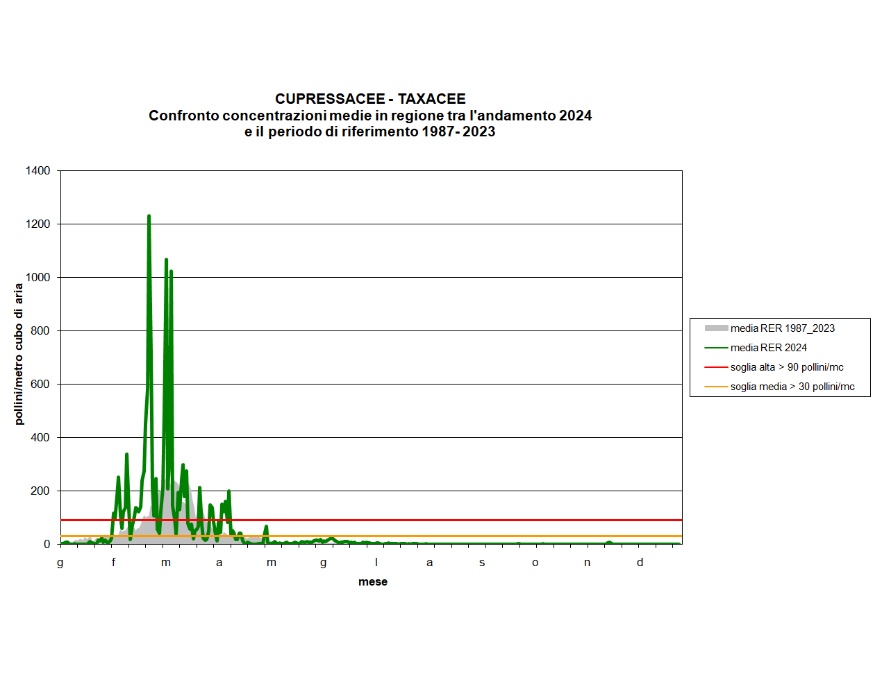Image resolution: width=882 pixels, height=682 pixels.
Task: Click y-axis label 1200
Action: point(38,224)
